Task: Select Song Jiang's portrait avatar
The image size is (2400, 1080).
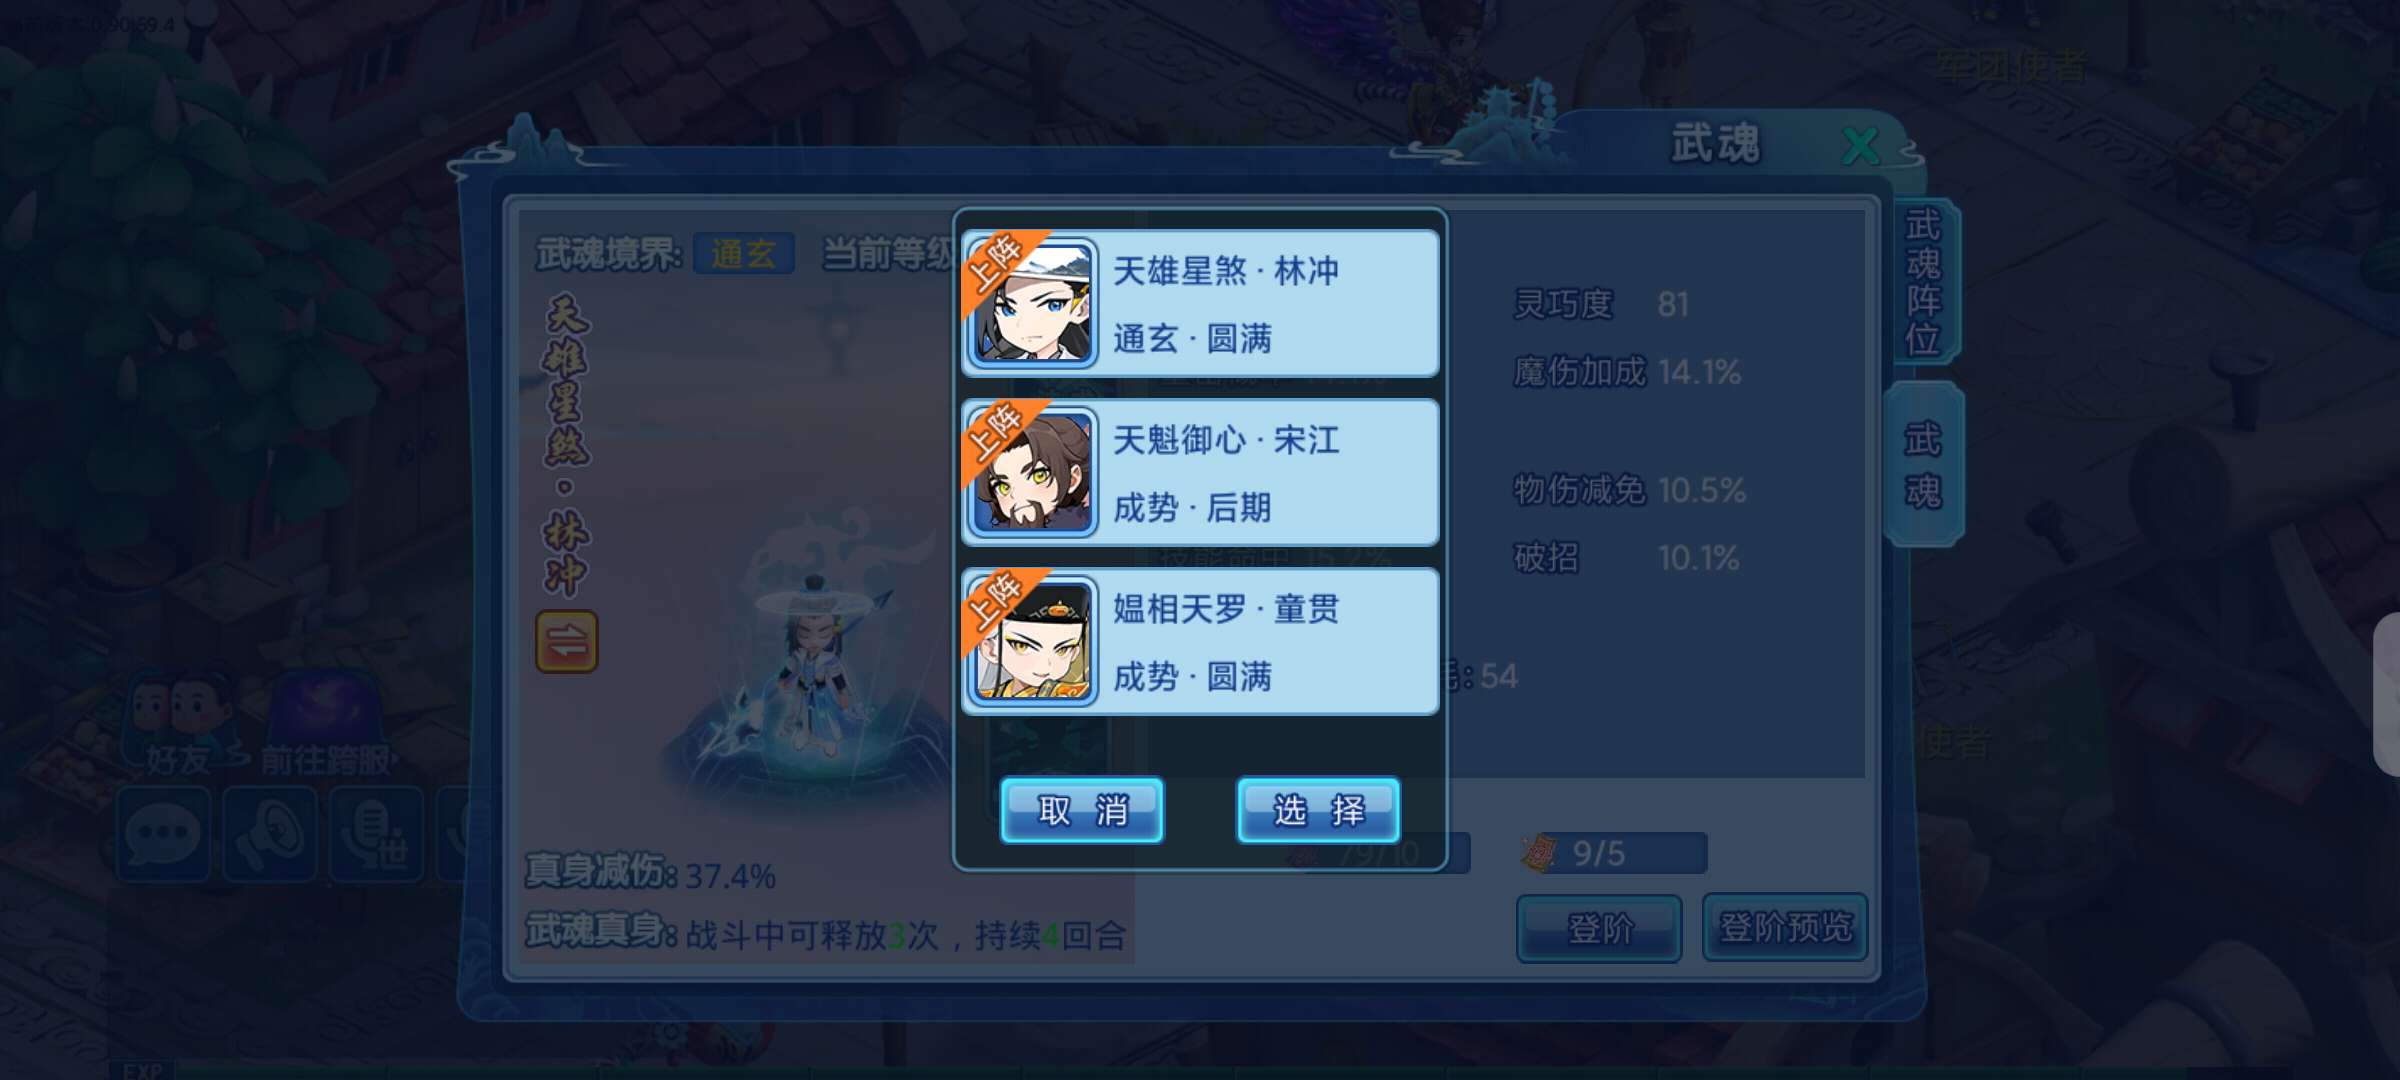Action: pos(1033,473)
